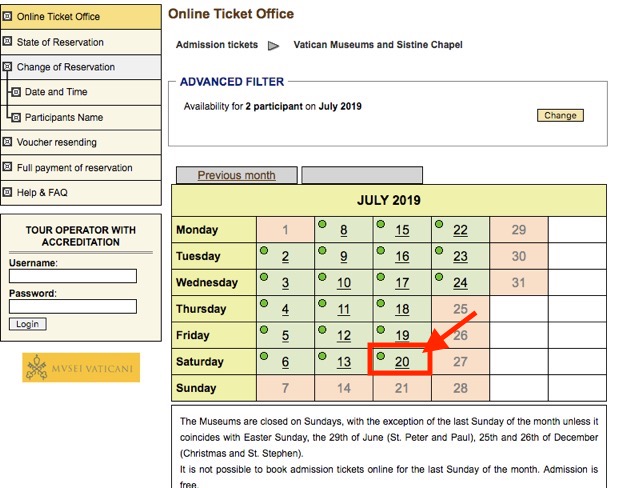Click the Login button
This screenshot has height=488, width=623.
(28, 324)
